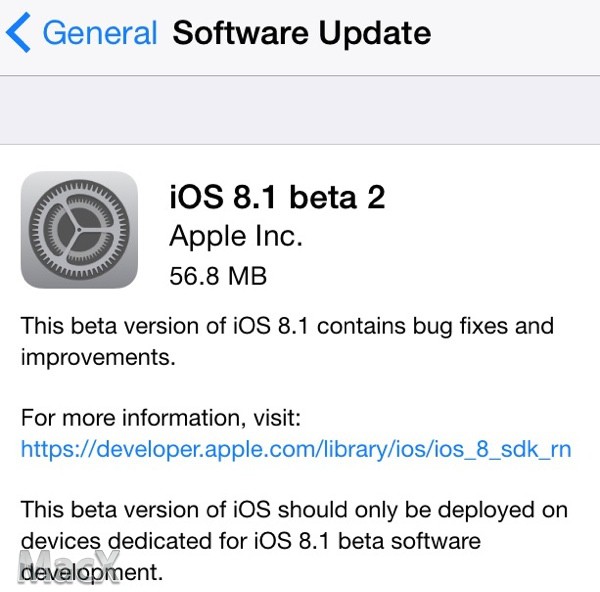Tap the Apple Inc. developer name

coord(236,236)
